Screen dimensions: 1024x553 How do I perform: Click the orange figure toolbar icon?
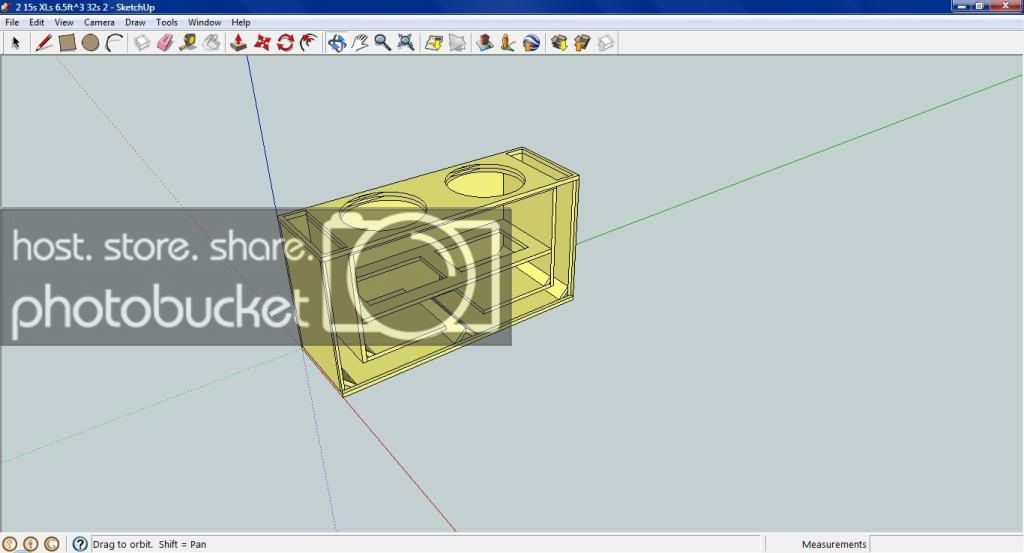pyautogui.click(x=507, y=43)
